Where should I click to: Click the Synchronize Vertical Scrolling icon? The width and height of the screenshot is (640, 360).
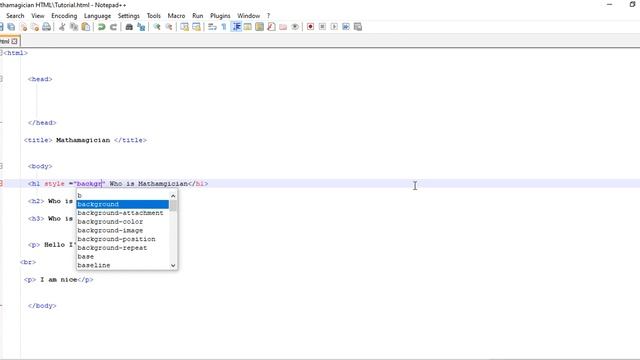coord(184,27)
